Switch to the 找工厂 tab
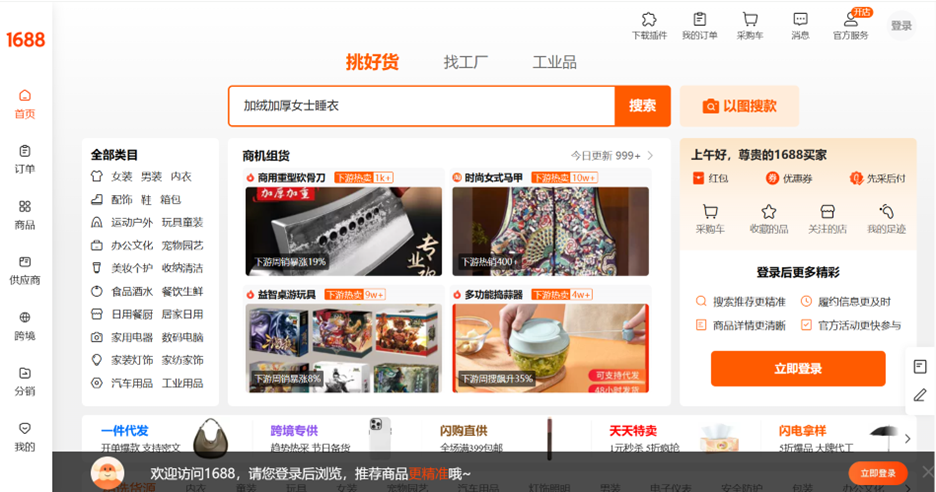 click(466, 62)
